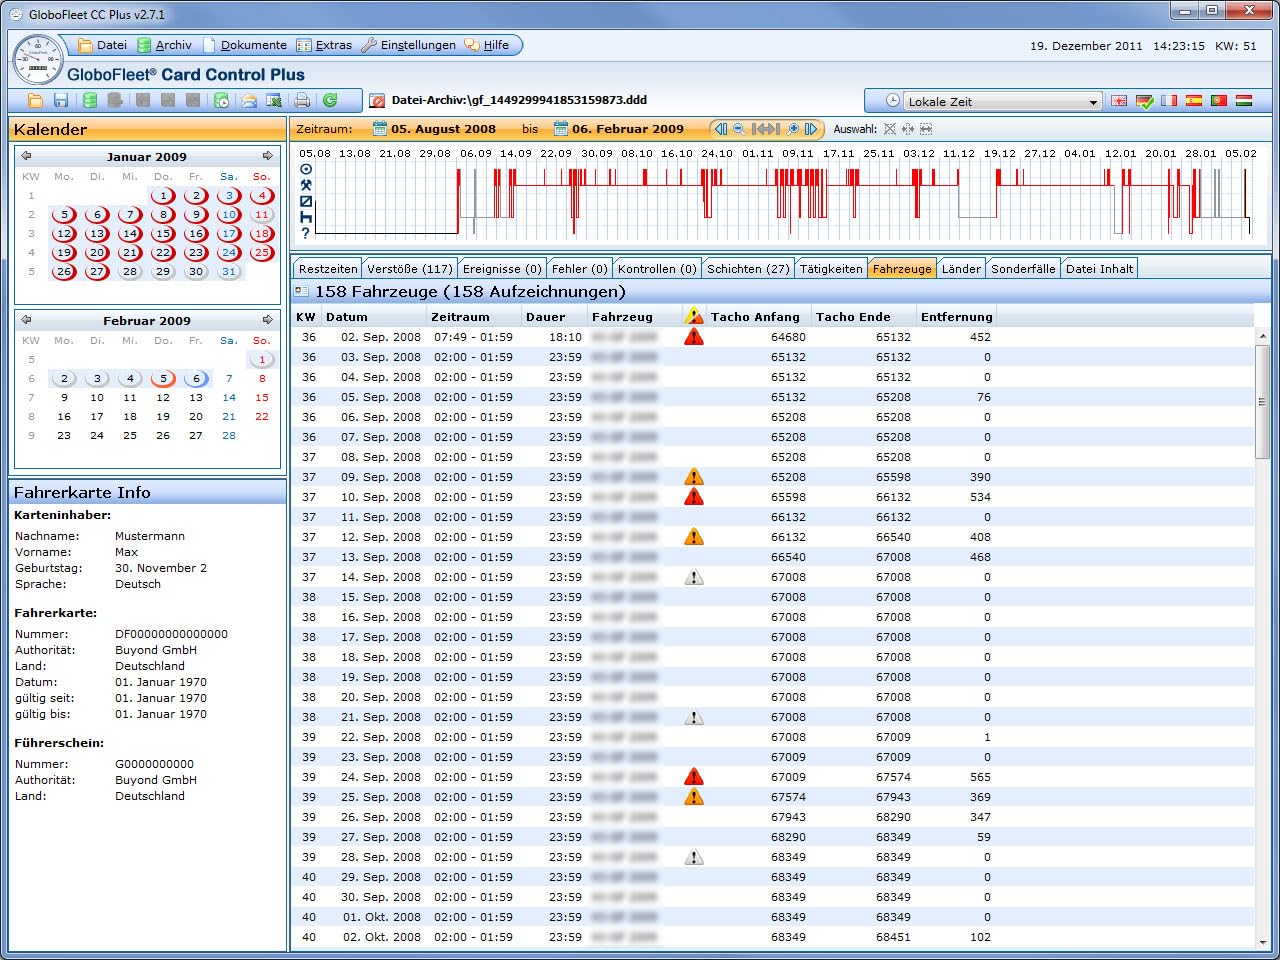1280x960 pixels.
Task: Shift the time range forward
Action: tap(811, 128)
